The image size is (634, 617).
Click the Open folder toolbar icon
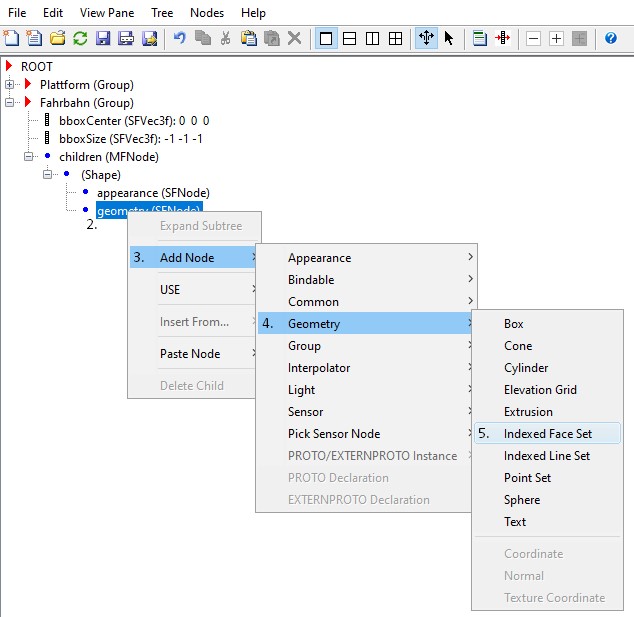tap(57, 38)
